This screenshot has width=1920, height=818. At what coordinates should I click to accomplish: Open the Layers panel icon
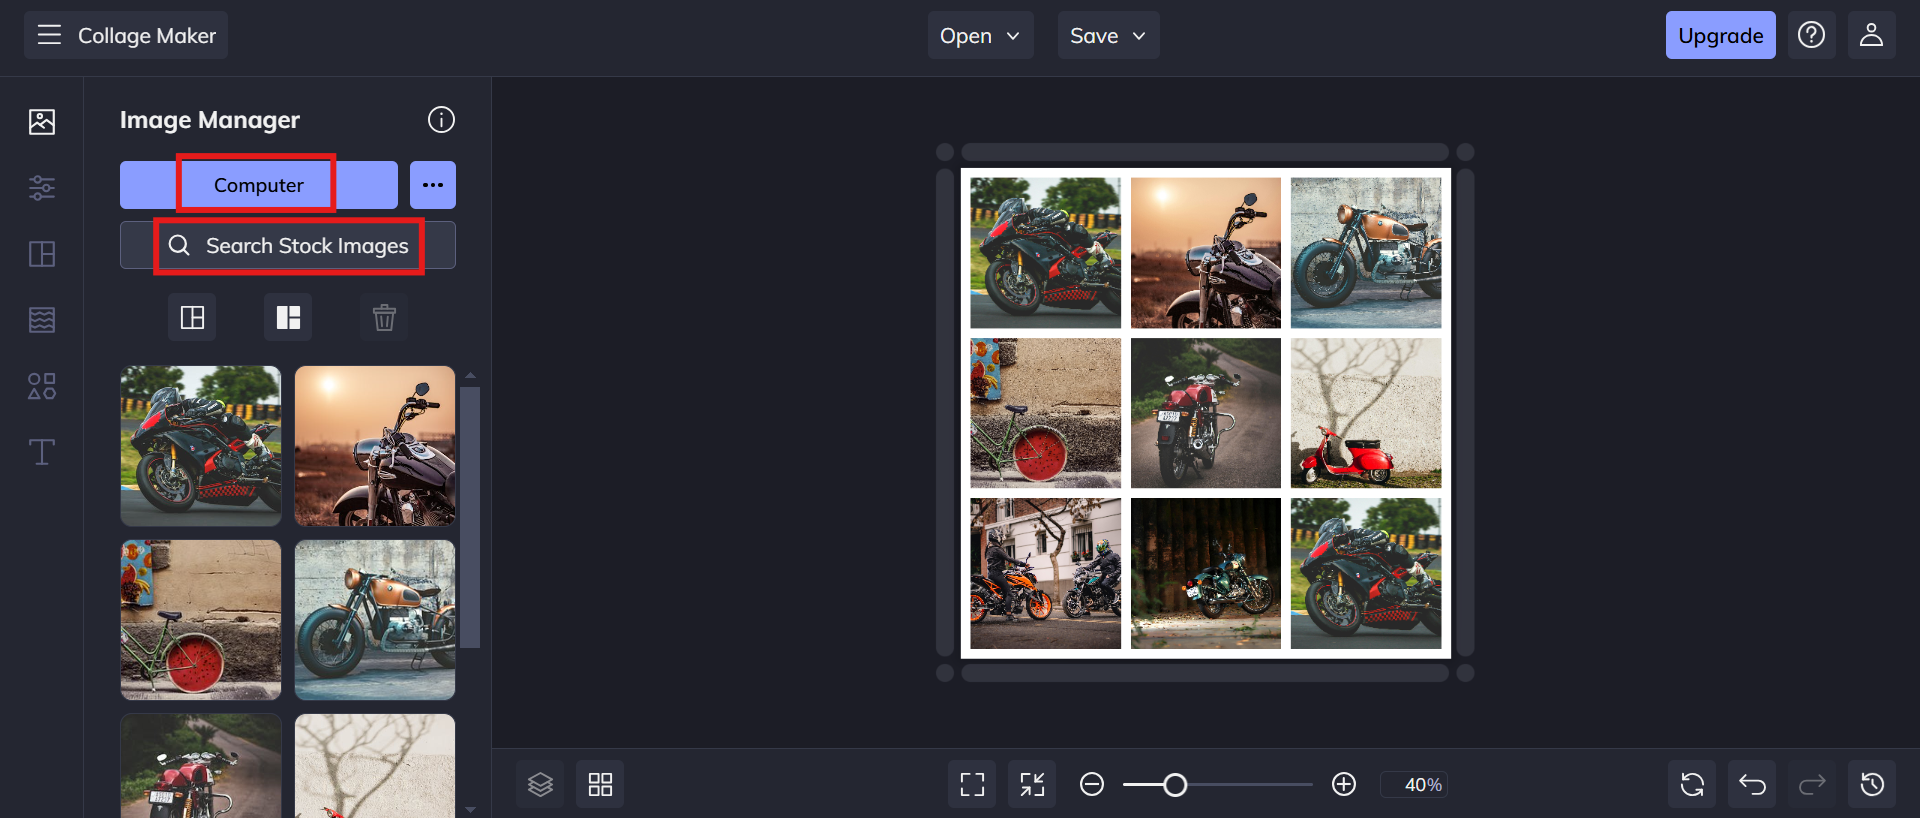tap(540, 784)
